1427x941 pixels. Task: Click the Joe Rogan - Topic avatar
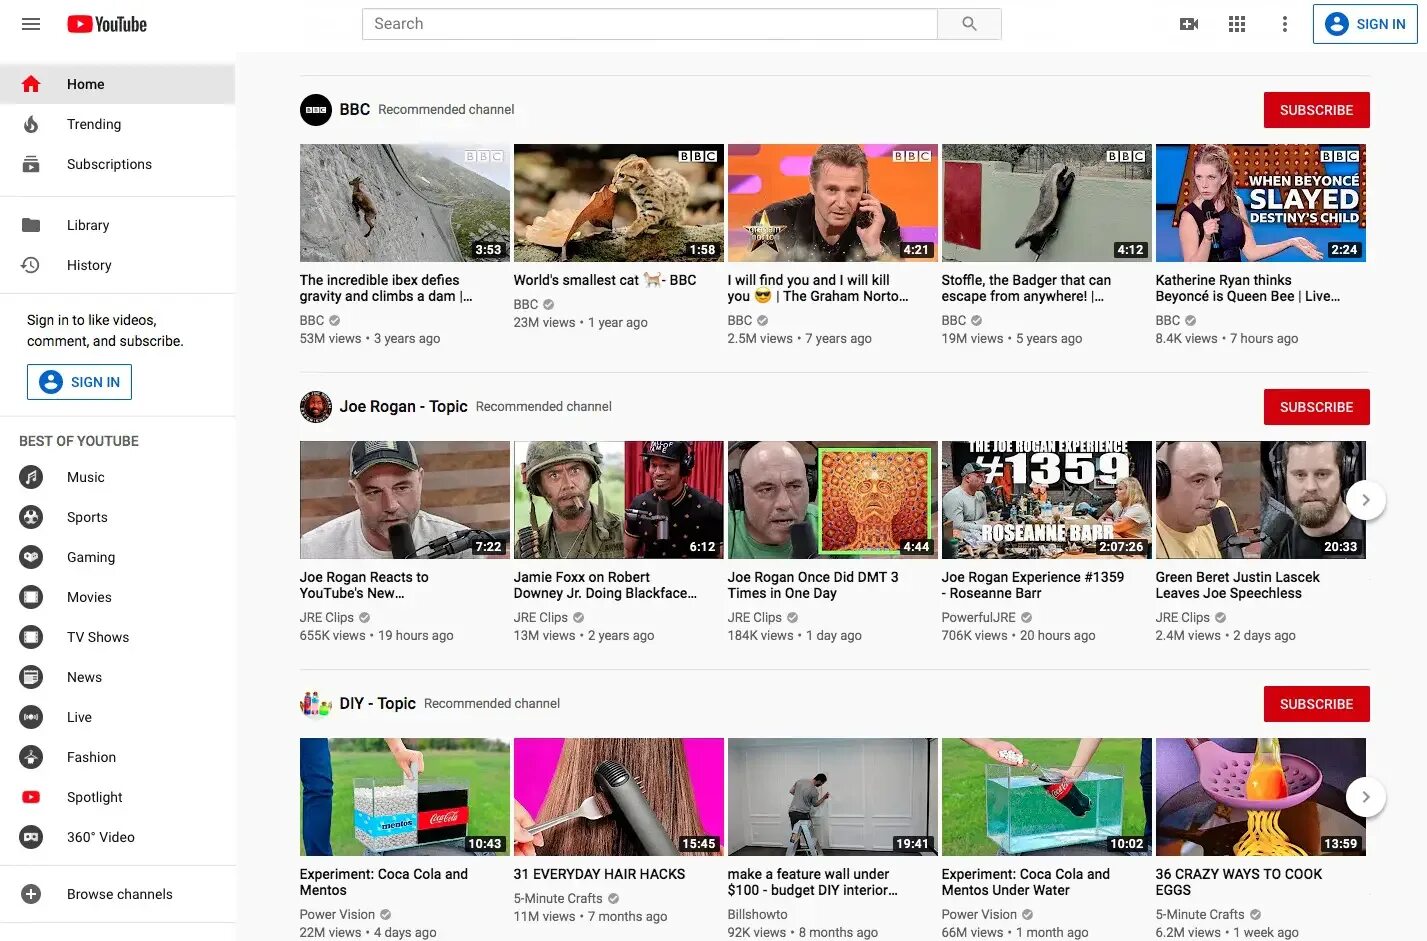(x=316, y=407)
